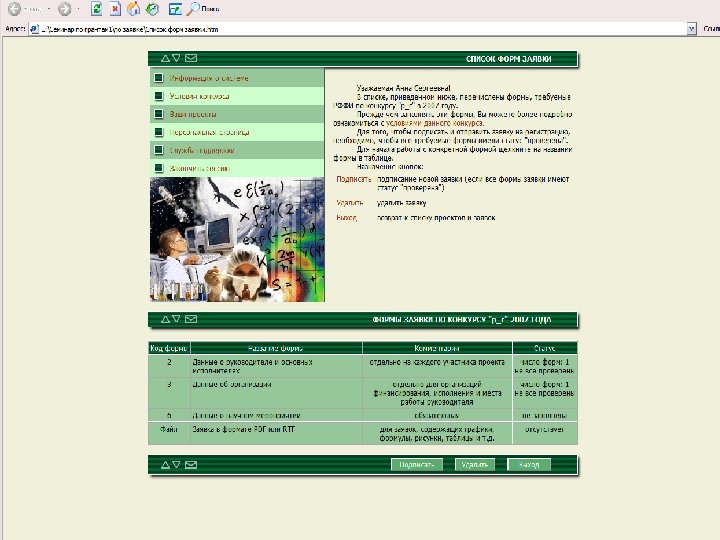The height and width of the screenshot is (540, 720).
Task: Click down triangle in Формы заявки по конкурсу bar
Action: pyautogui.click(x=176, y=319)
